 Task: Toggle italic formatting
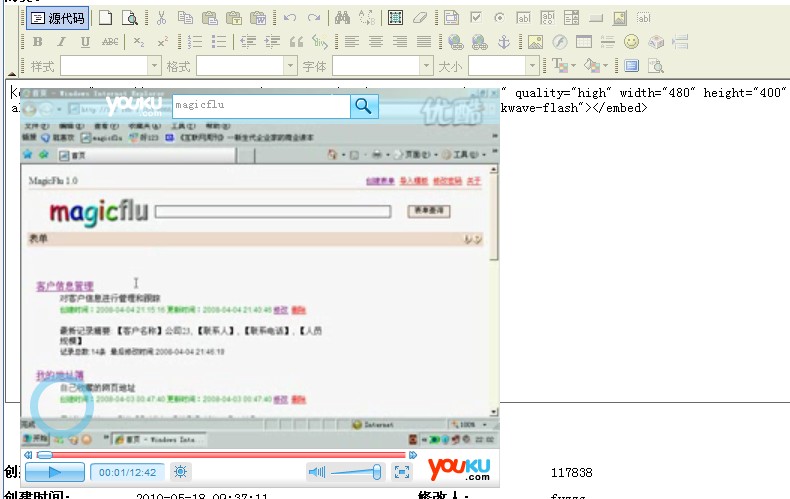61,42
